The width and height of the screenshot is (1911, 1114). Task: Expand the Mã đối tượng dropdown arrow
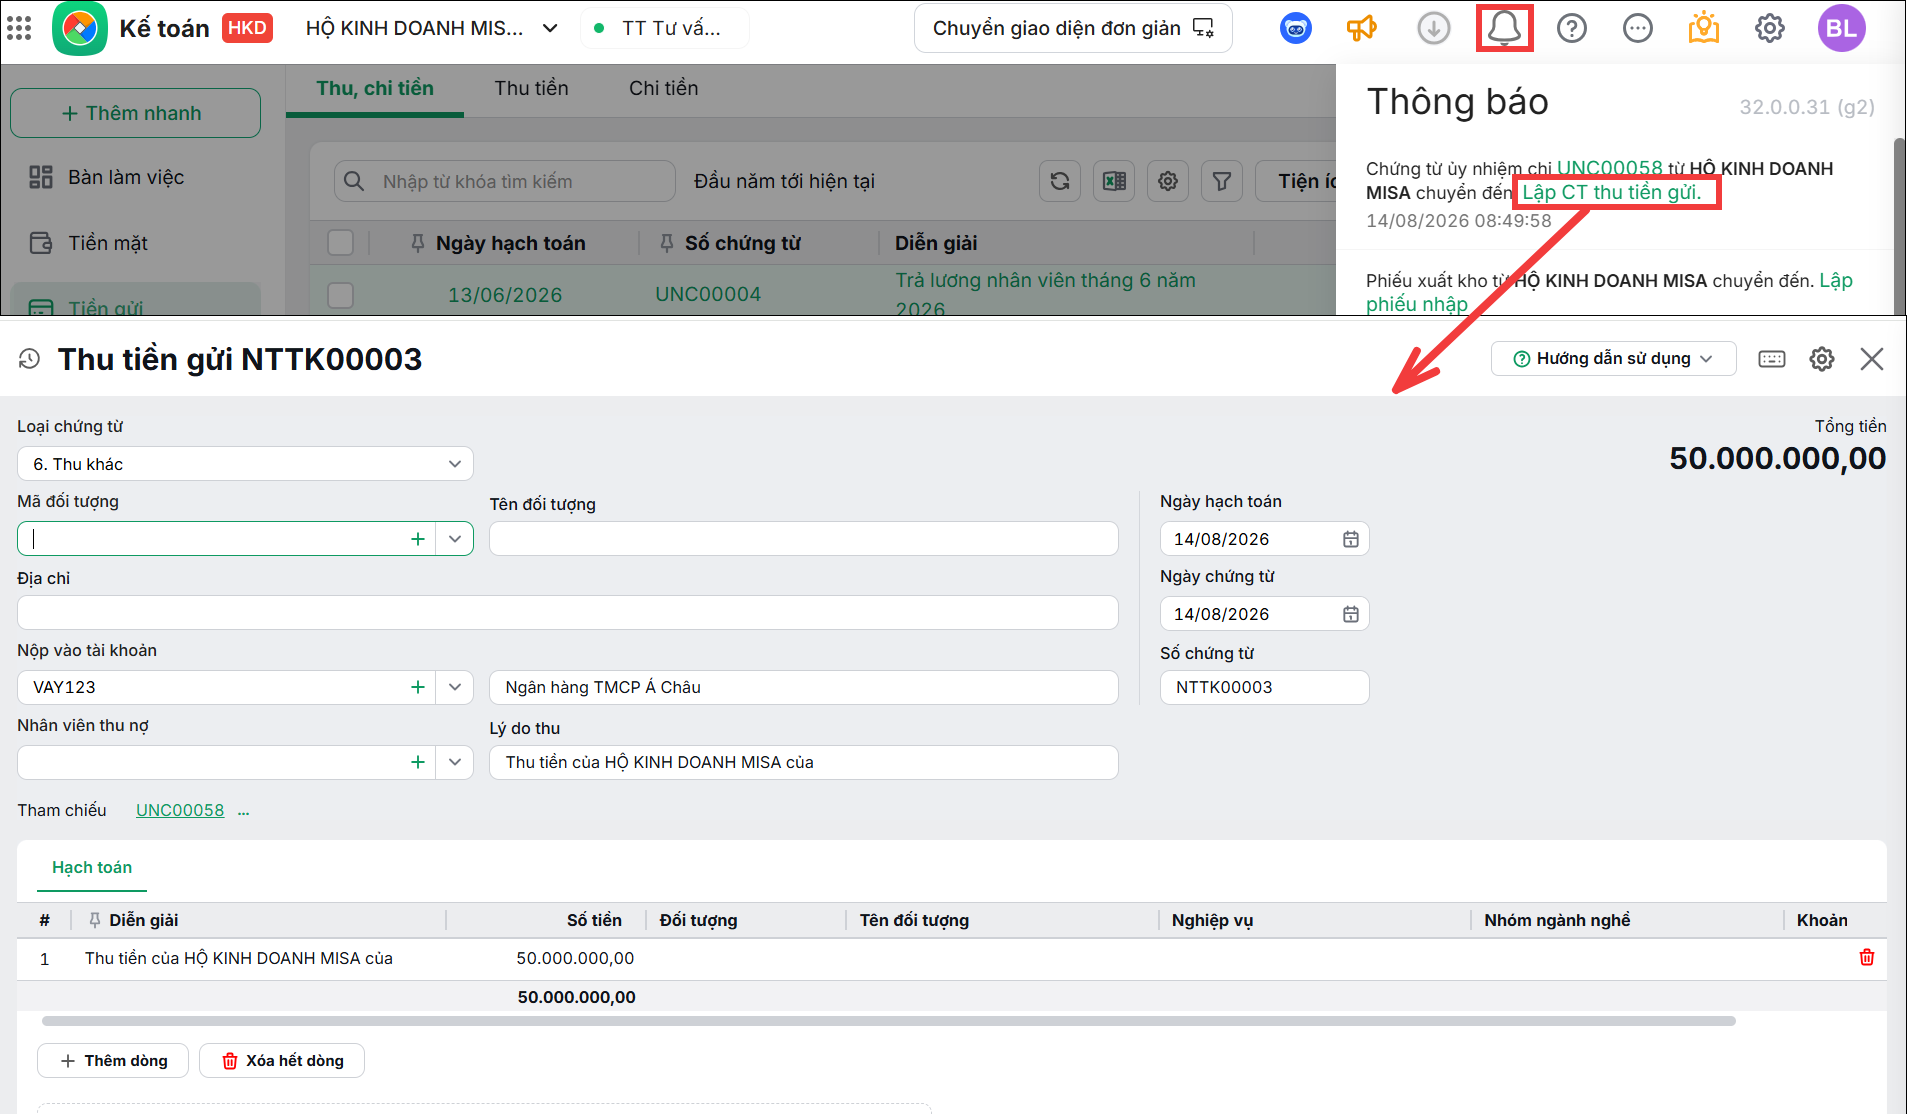(455, 539)
